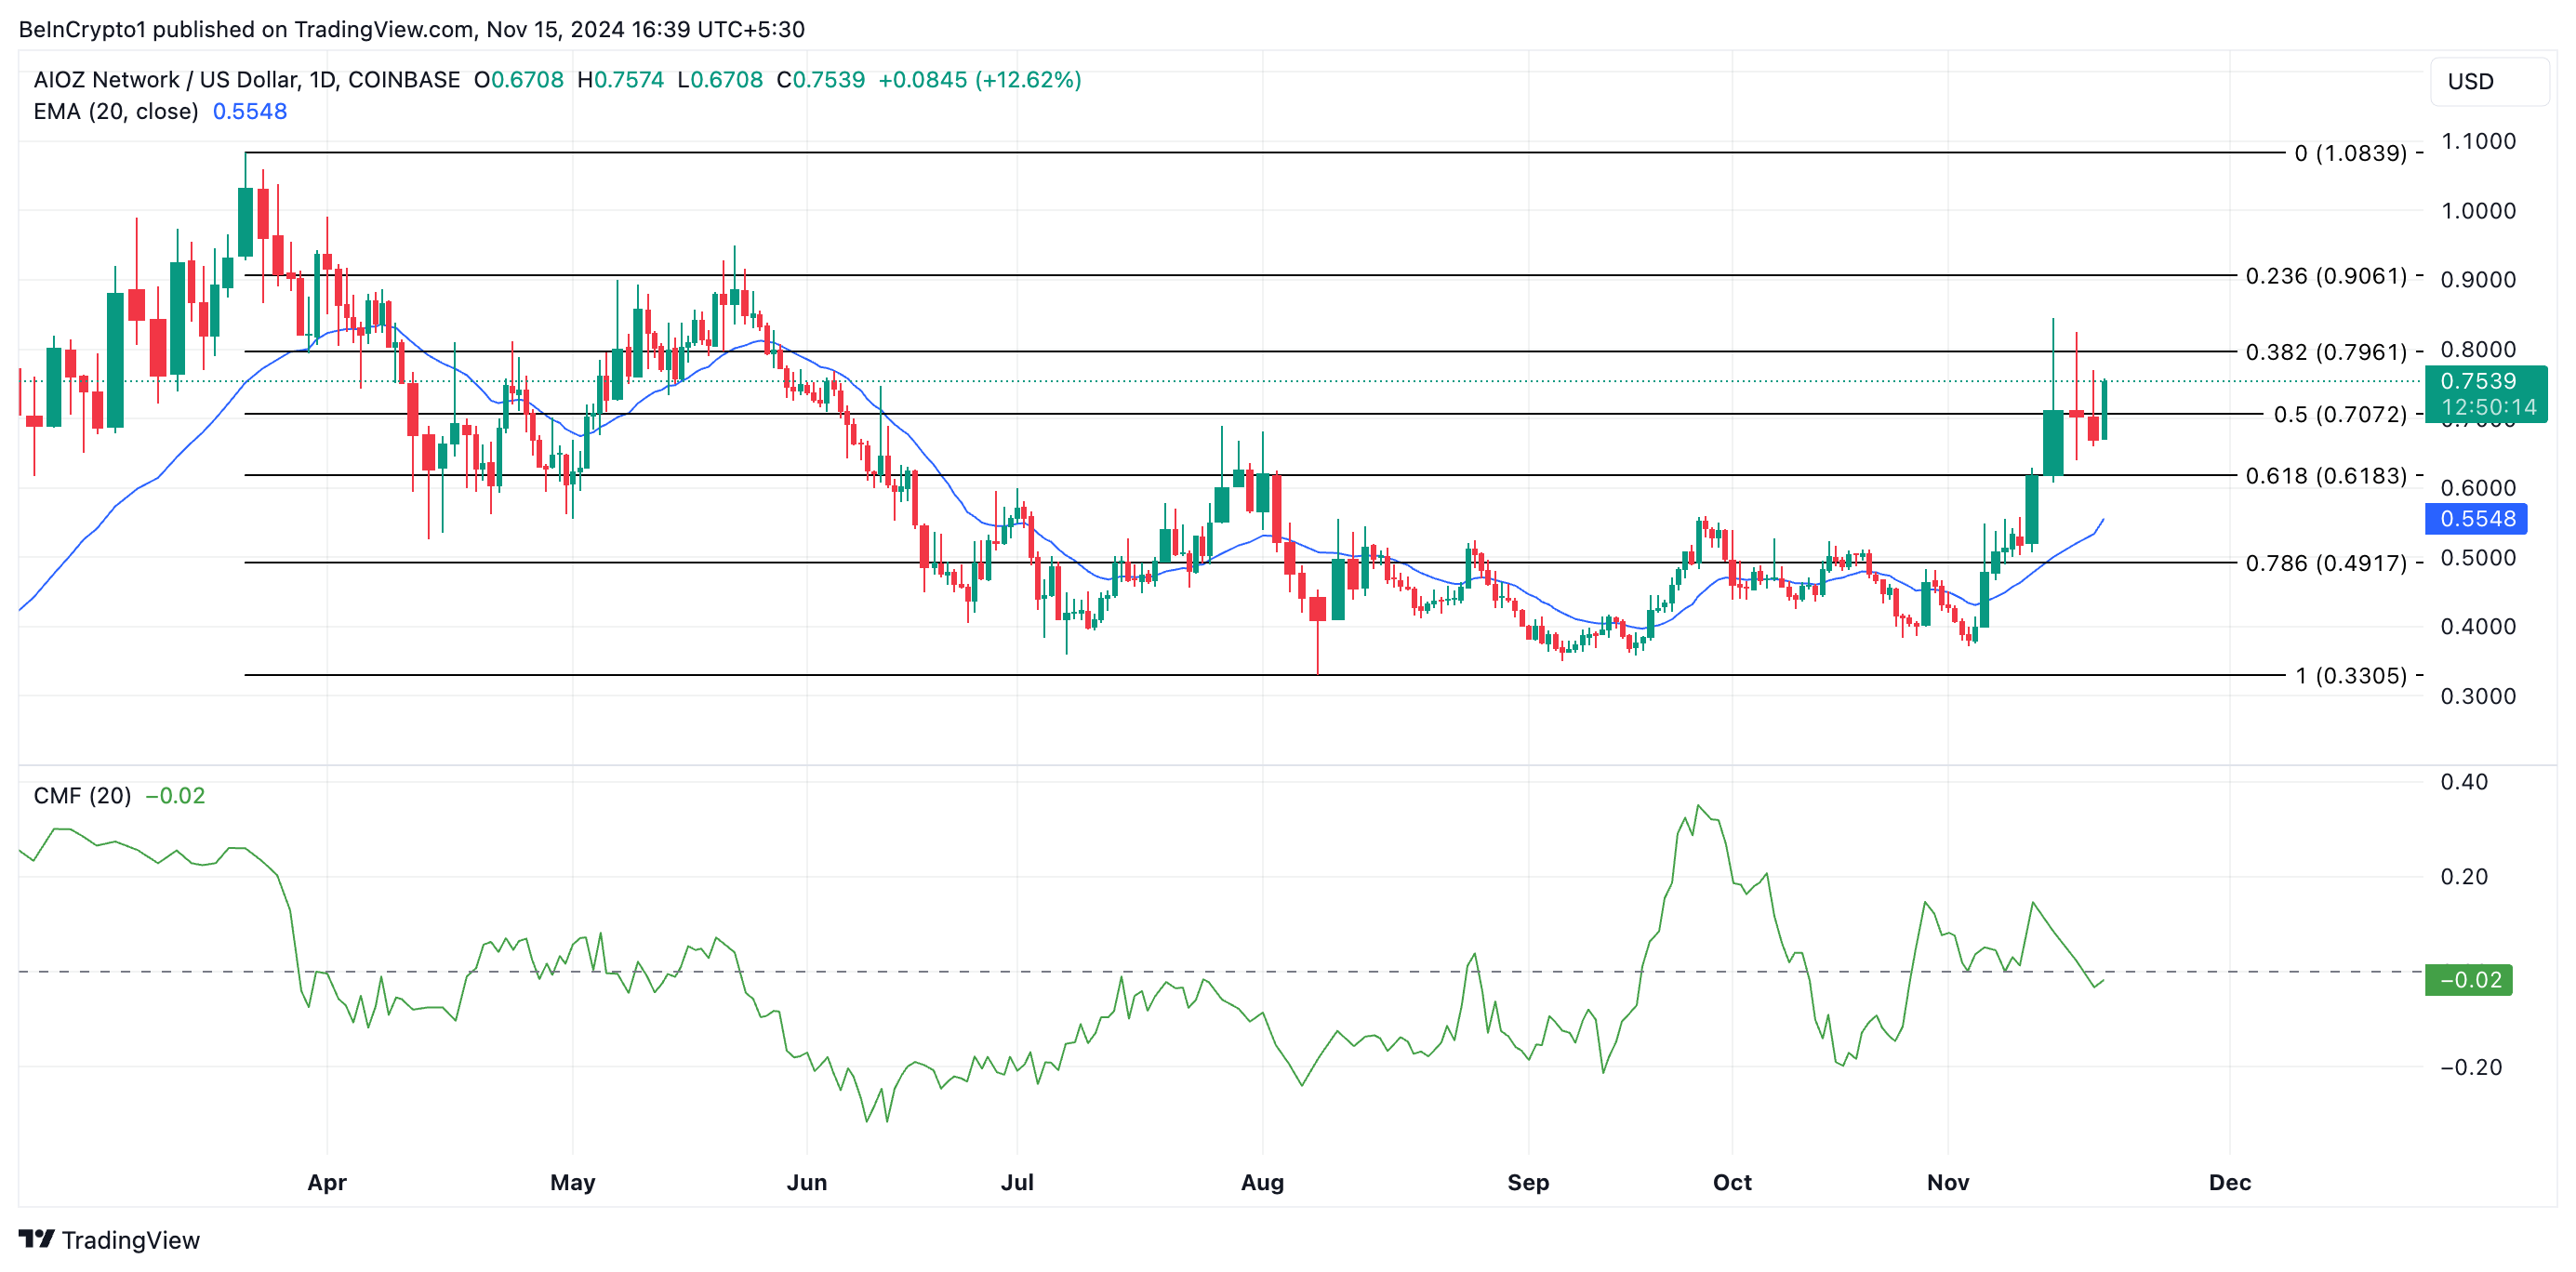This screenshot has height=1272, width=2576.
Task: Select the 1 (0.3305) Fibonacci level label
Action: point(2350,676)
